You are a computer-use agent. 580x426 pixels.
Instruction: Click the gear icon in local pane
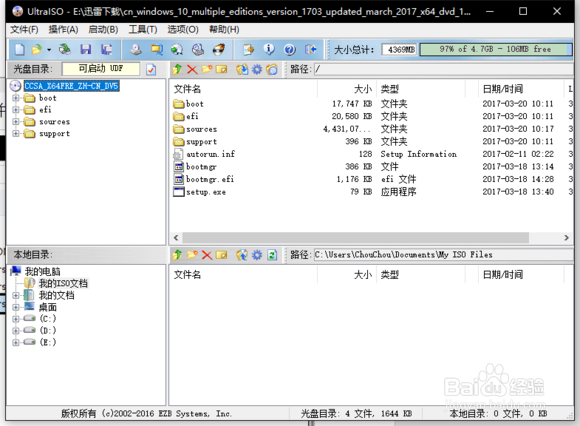pyautogui.click(x=257, y=255)
